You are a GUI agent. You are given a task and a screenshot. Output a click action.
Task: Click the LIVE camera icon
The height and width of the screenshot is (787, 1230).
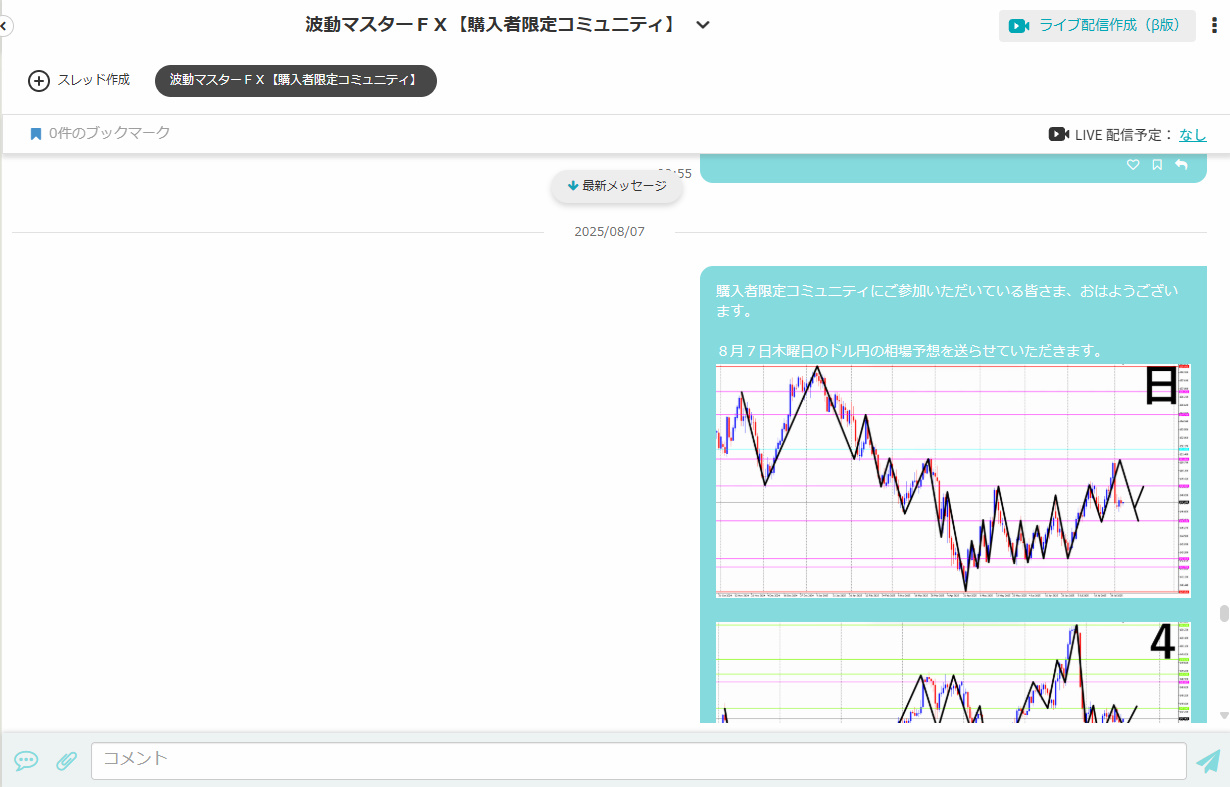coord(1059,134)
